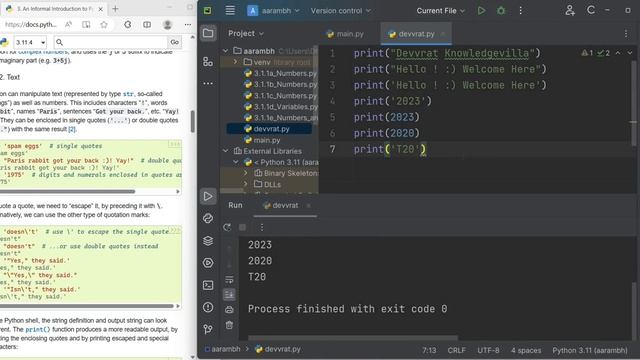
Task: Toggle scroll to end in Run console
Action: click(x=229, y=295)
